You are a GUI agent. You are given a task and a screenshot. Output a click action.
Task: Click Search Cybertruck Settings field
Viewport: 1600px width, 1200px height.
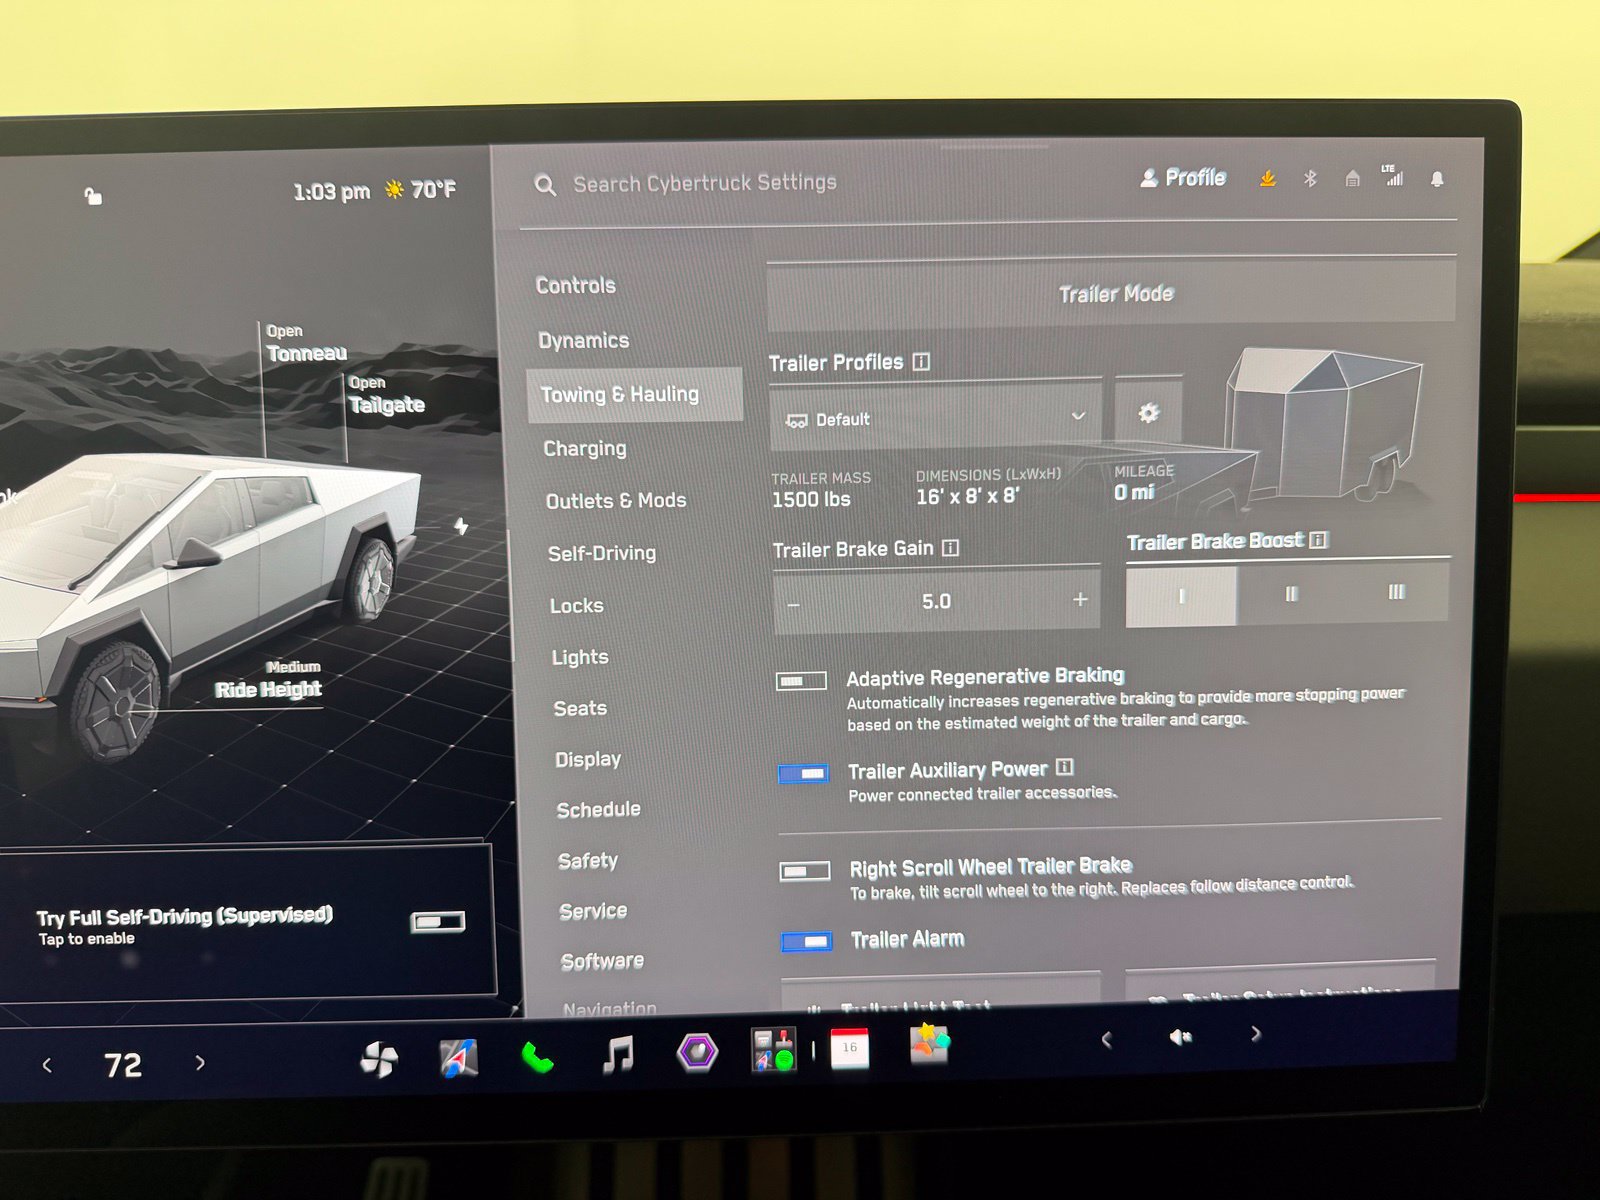[x=704, y=183]
